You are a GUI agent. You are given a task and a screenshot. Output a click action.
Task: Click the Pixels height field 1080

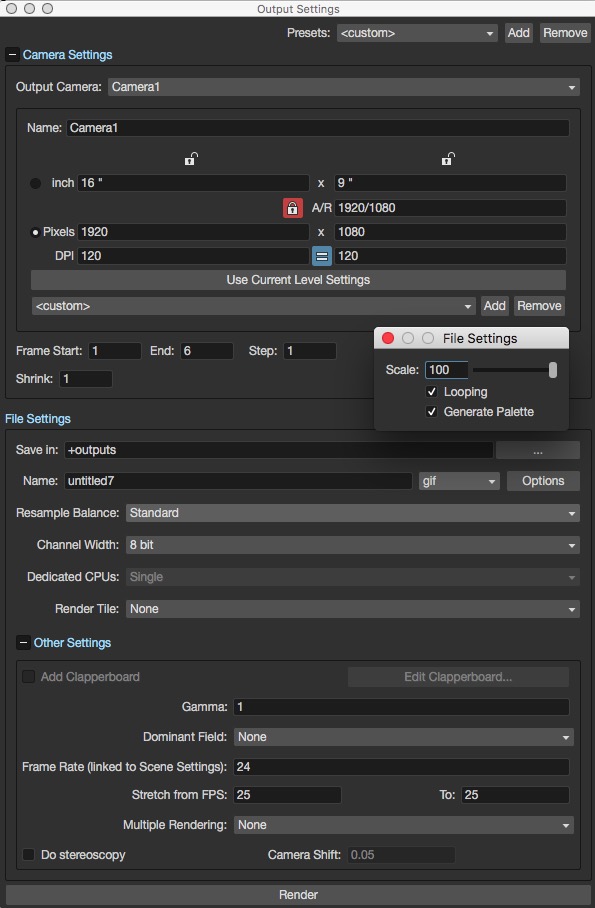450,232
